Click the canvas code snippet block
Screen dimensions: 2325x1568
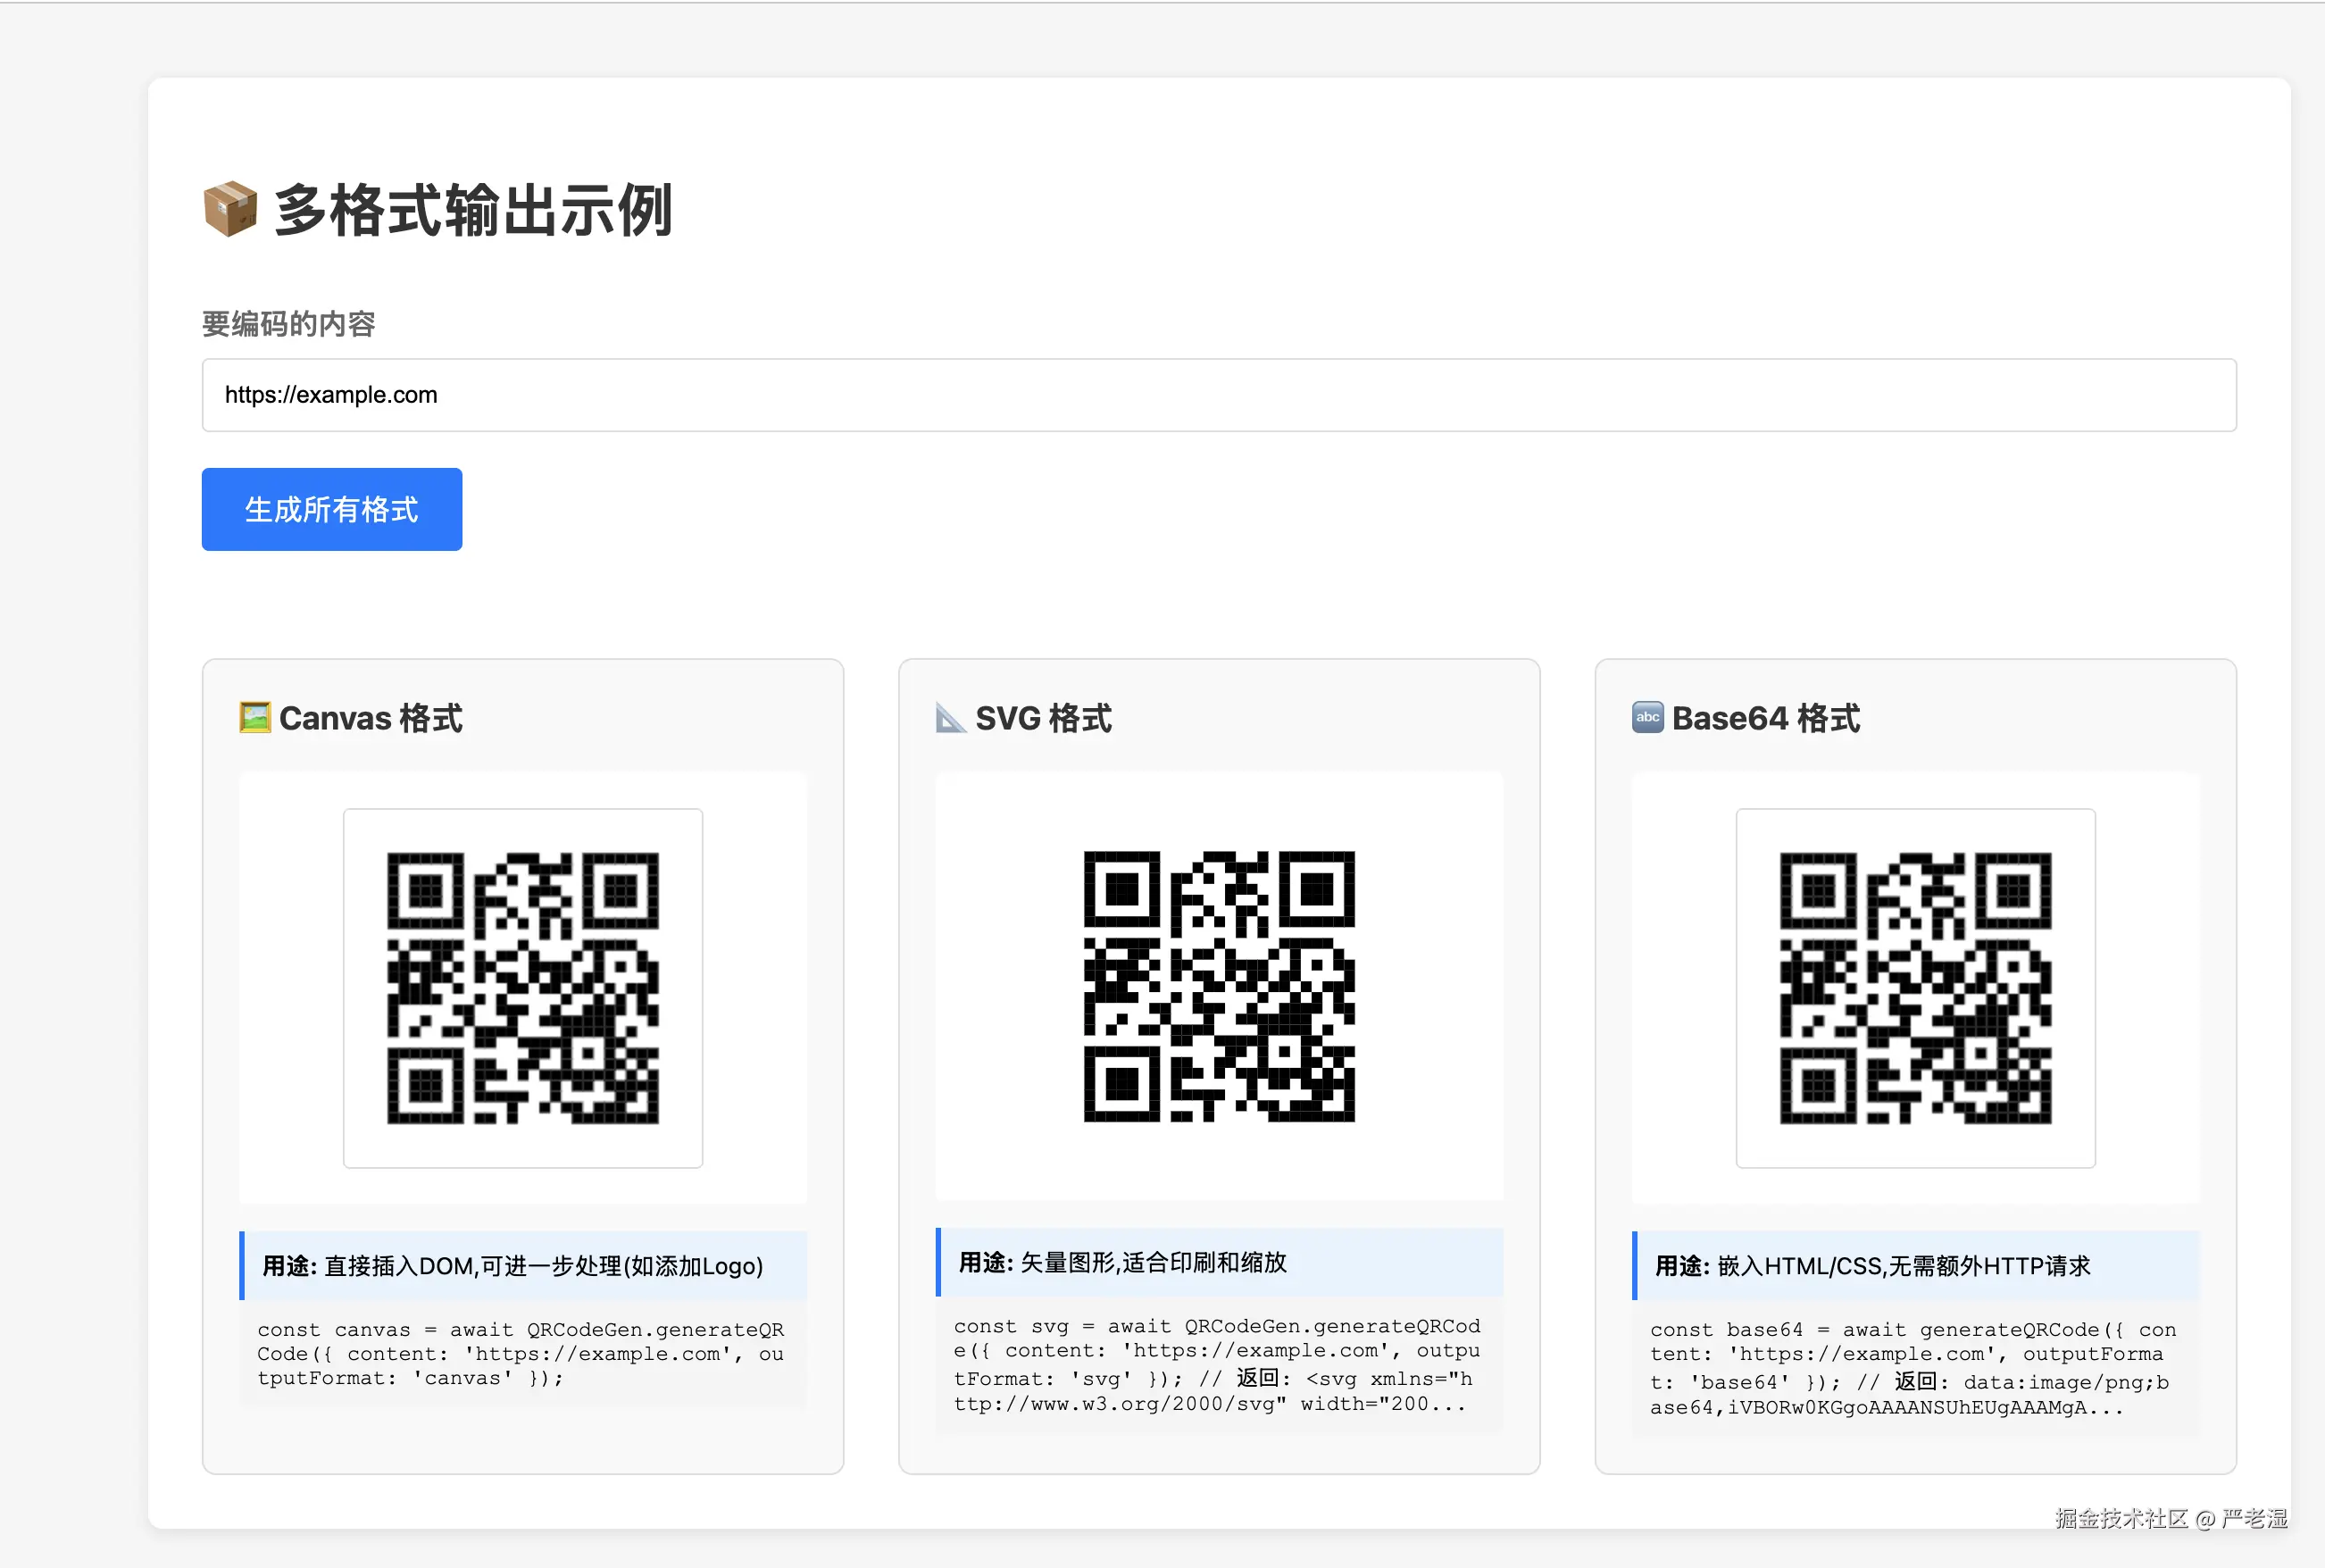[522, 1353]
